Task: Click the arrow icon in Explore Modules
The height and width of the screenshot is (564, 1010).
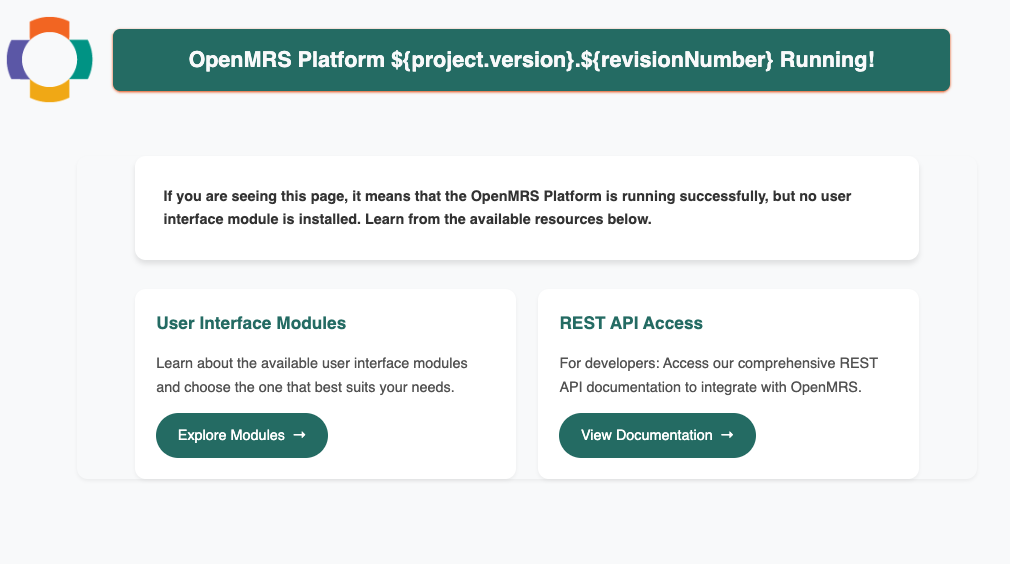Action: click(299, 435)
